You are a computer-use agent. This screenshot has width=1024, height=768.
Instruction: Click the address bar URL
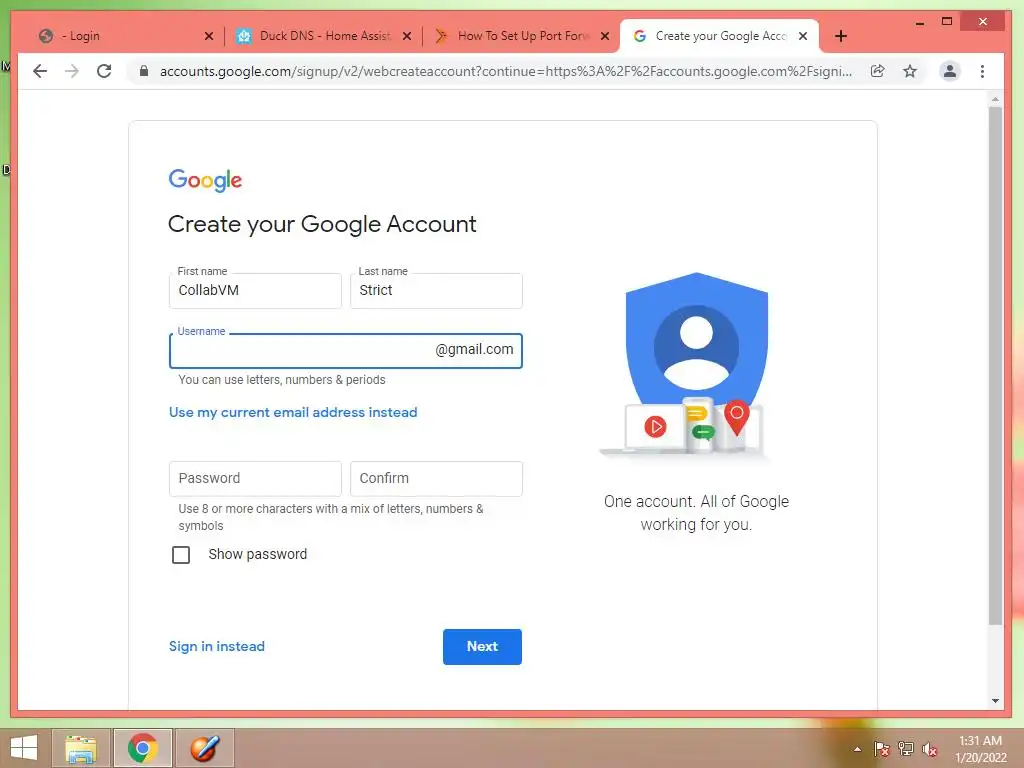coord(505,71)
